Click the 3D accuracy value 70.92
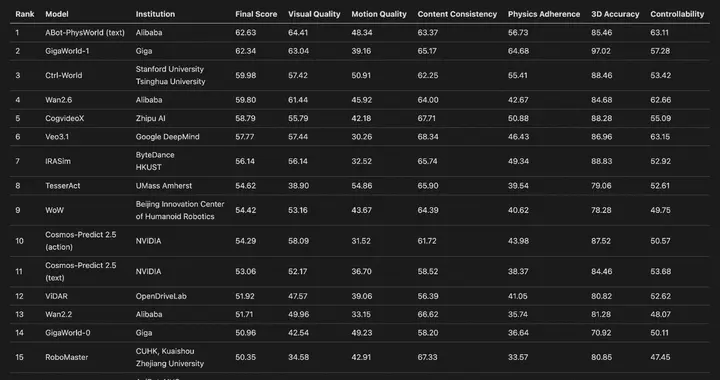 602,333
